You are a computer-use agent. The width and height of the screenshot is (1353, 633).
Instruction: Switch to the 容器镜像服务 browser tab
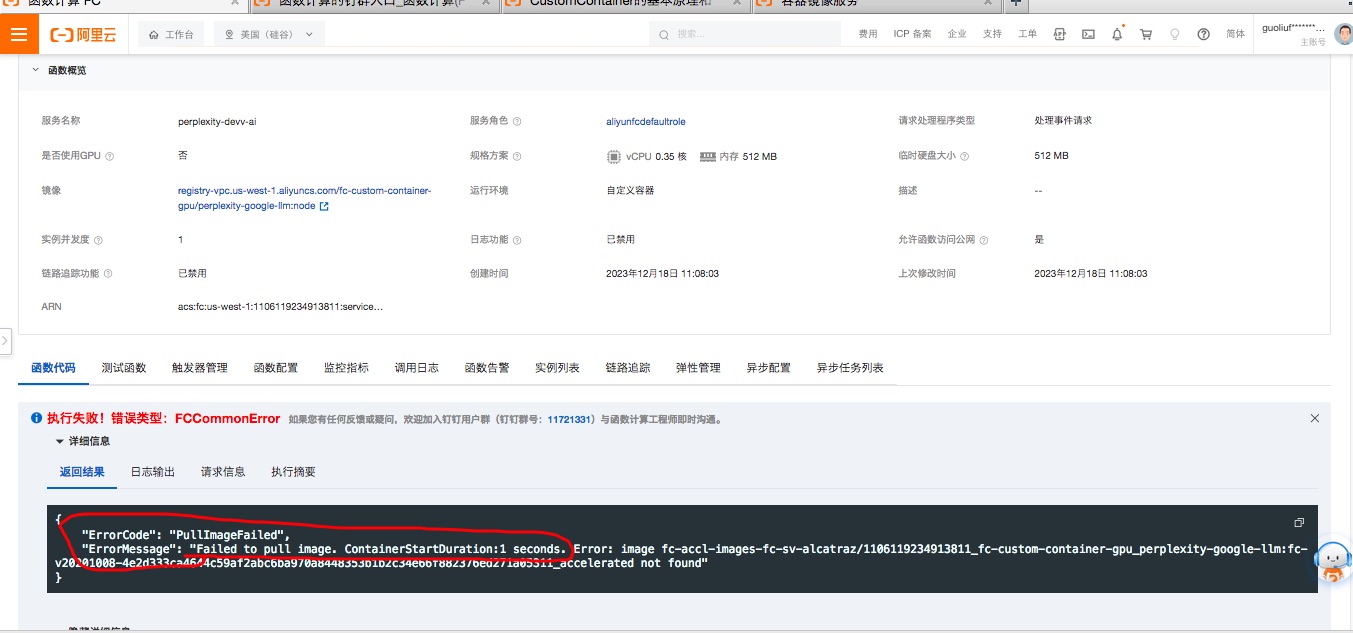(x=875, y=3)
